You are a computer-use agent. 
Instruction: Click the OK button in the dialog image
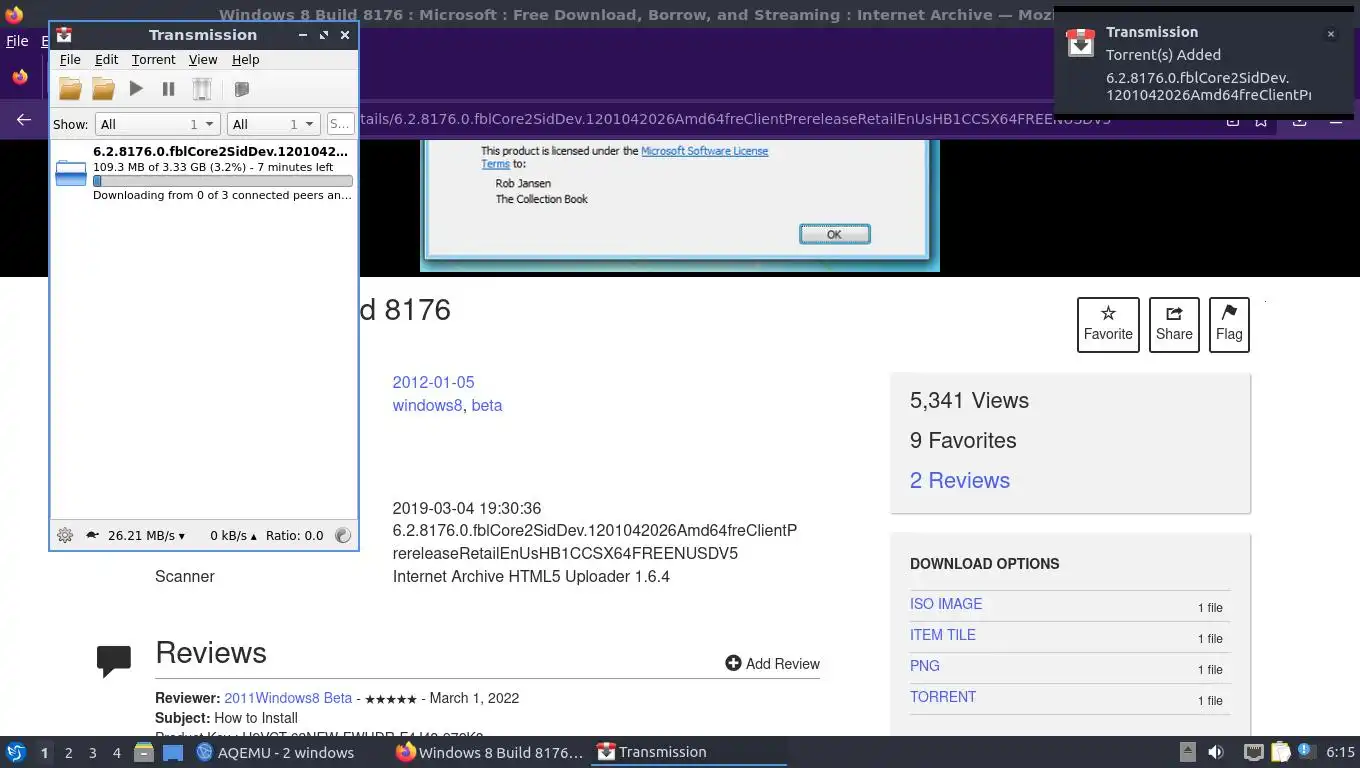pyautogui.click(x=834, y=234)
